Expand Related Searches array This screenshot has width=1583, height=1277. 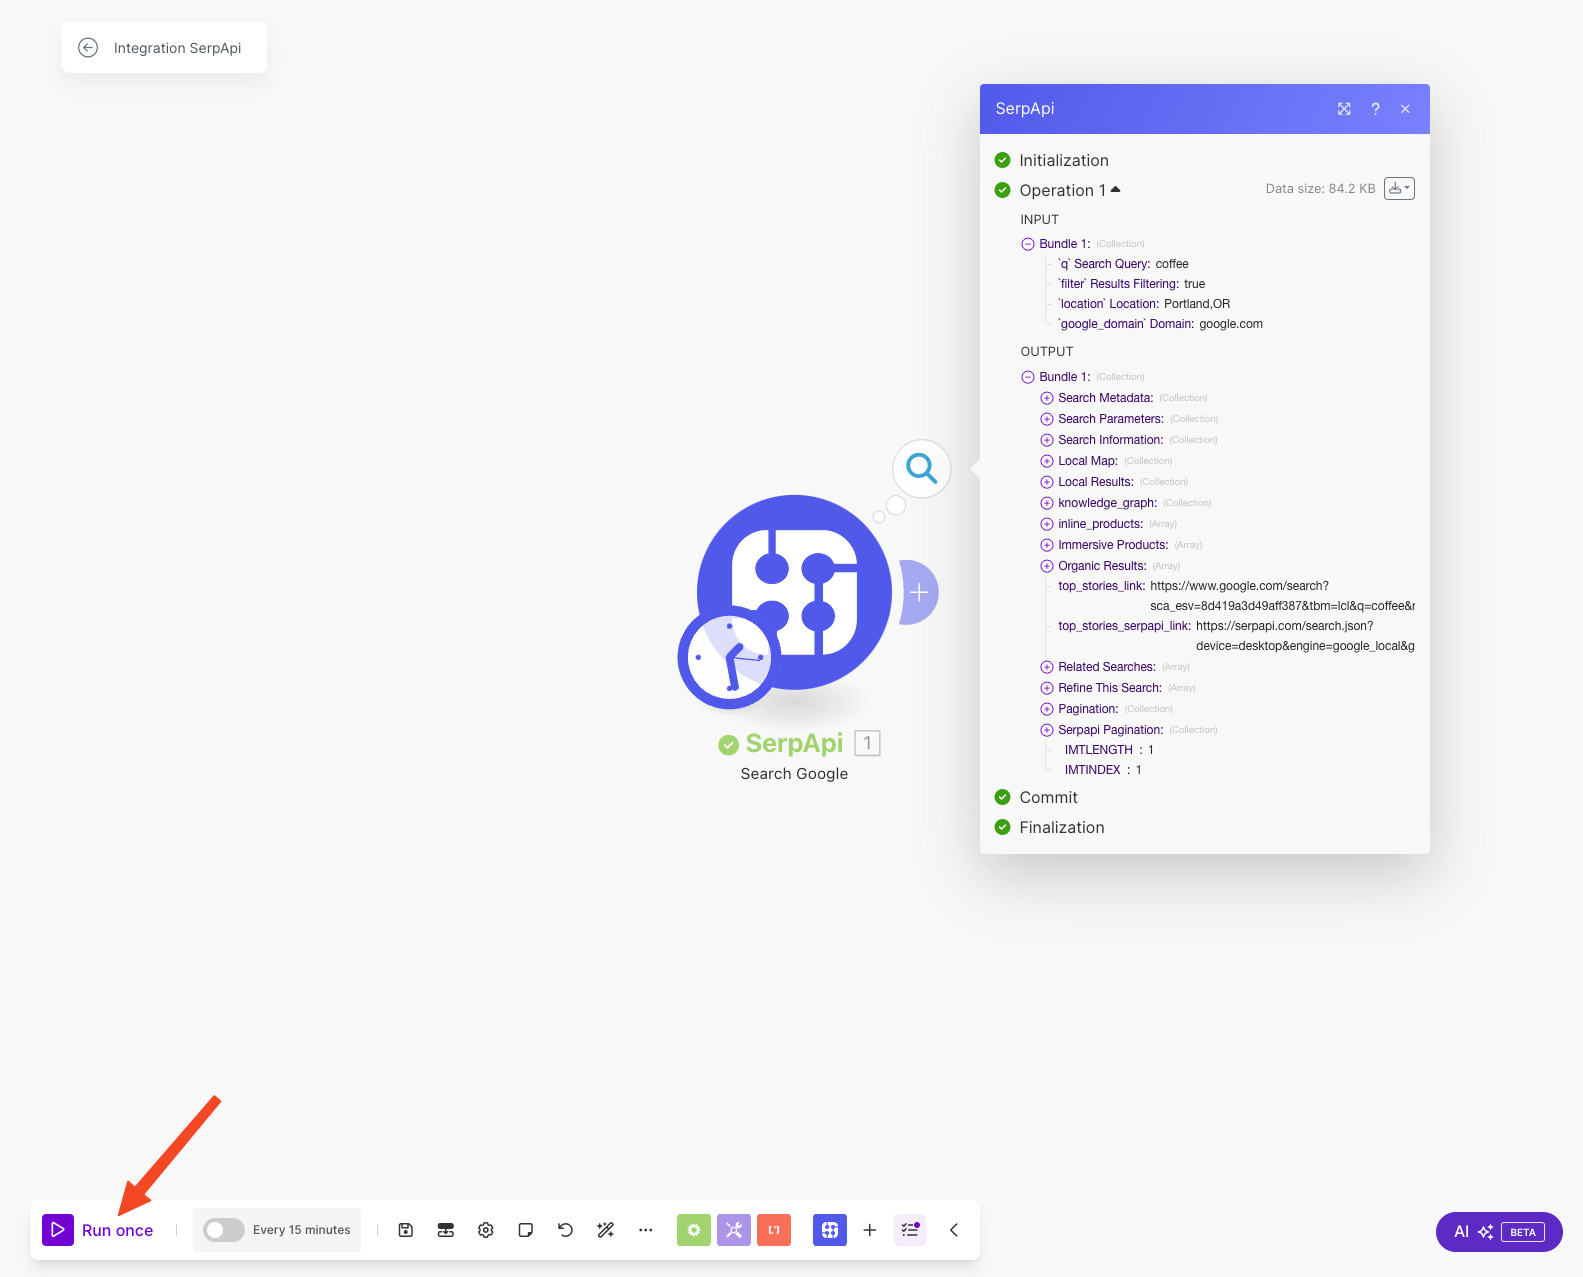point(1047,667)
